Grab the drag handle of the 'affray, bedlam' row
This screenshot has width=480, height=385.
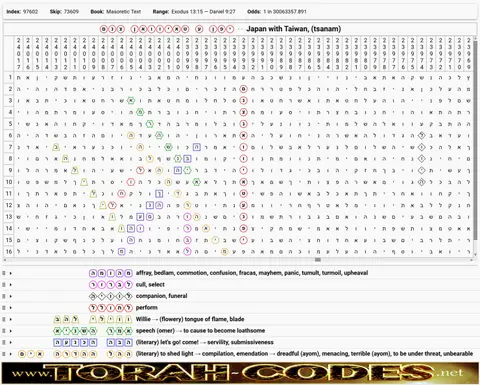point(4,273)
